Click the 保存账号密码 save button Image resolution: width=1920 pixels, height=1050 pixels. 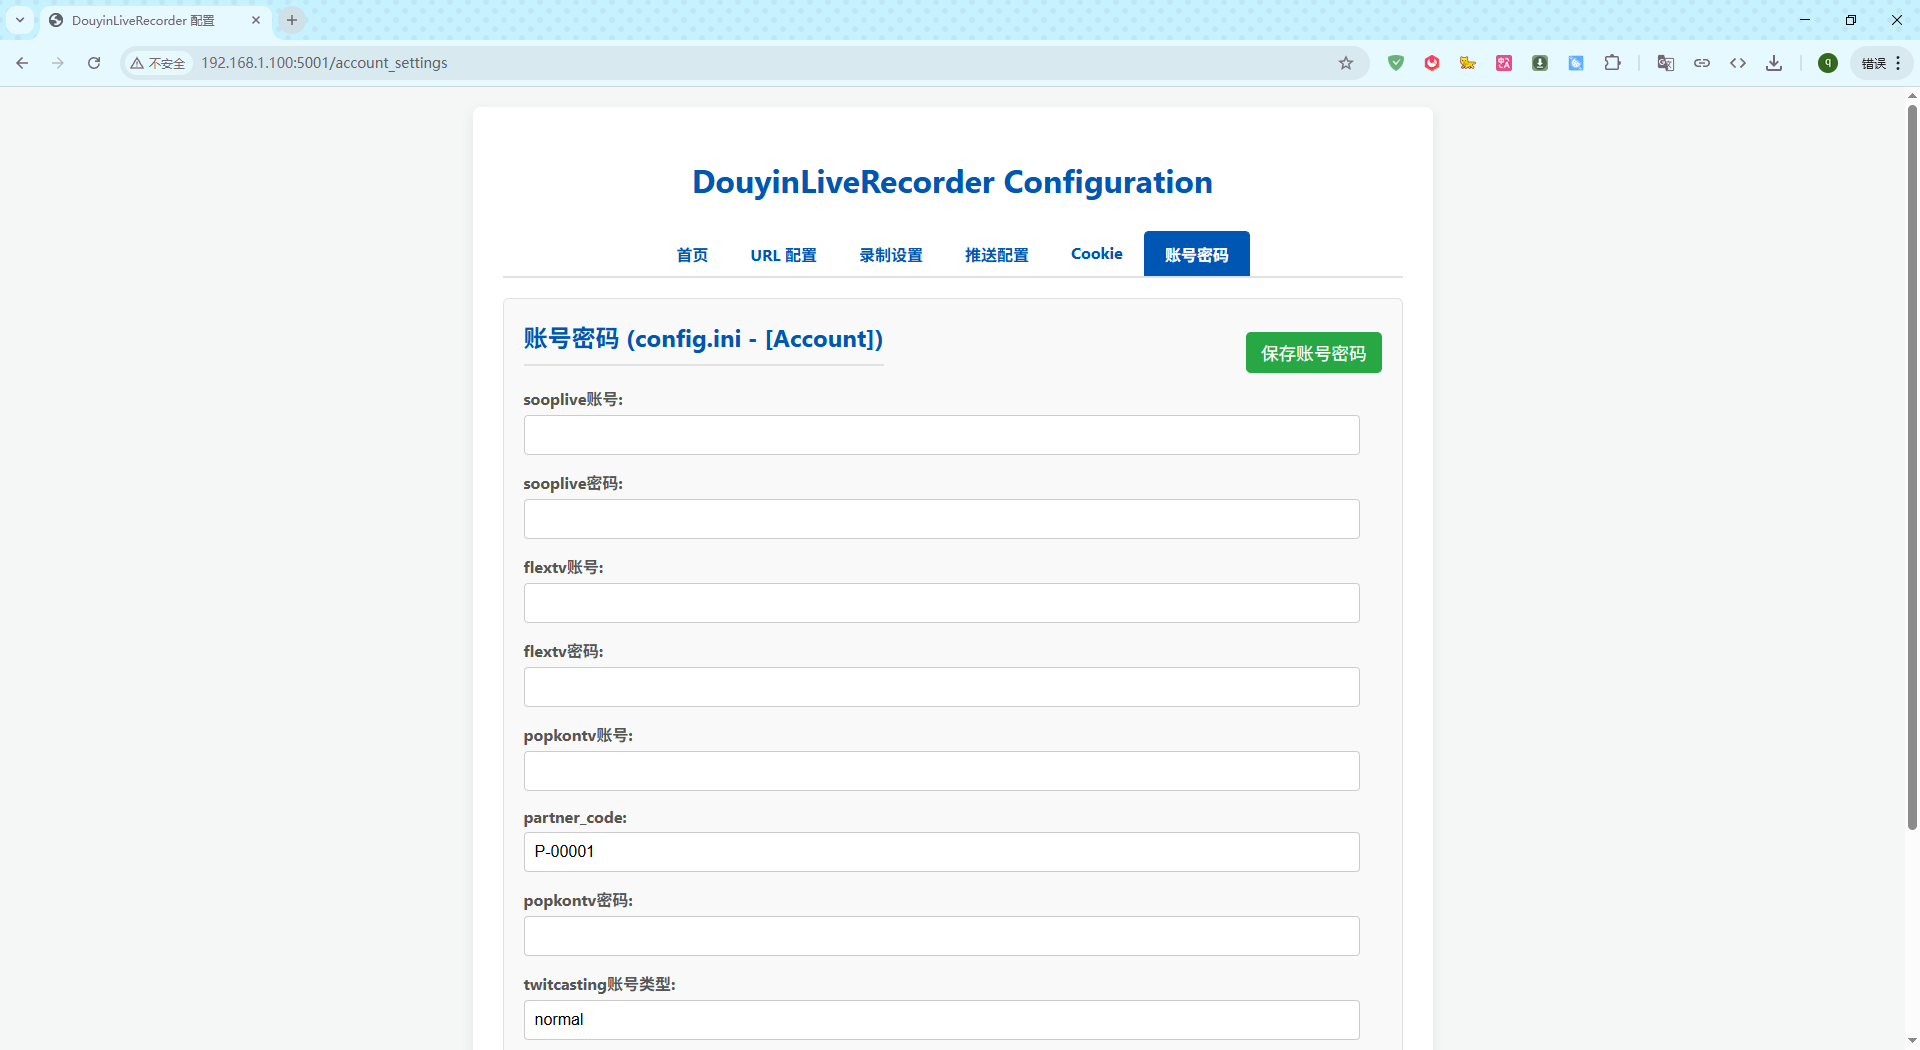[1313, 352]
